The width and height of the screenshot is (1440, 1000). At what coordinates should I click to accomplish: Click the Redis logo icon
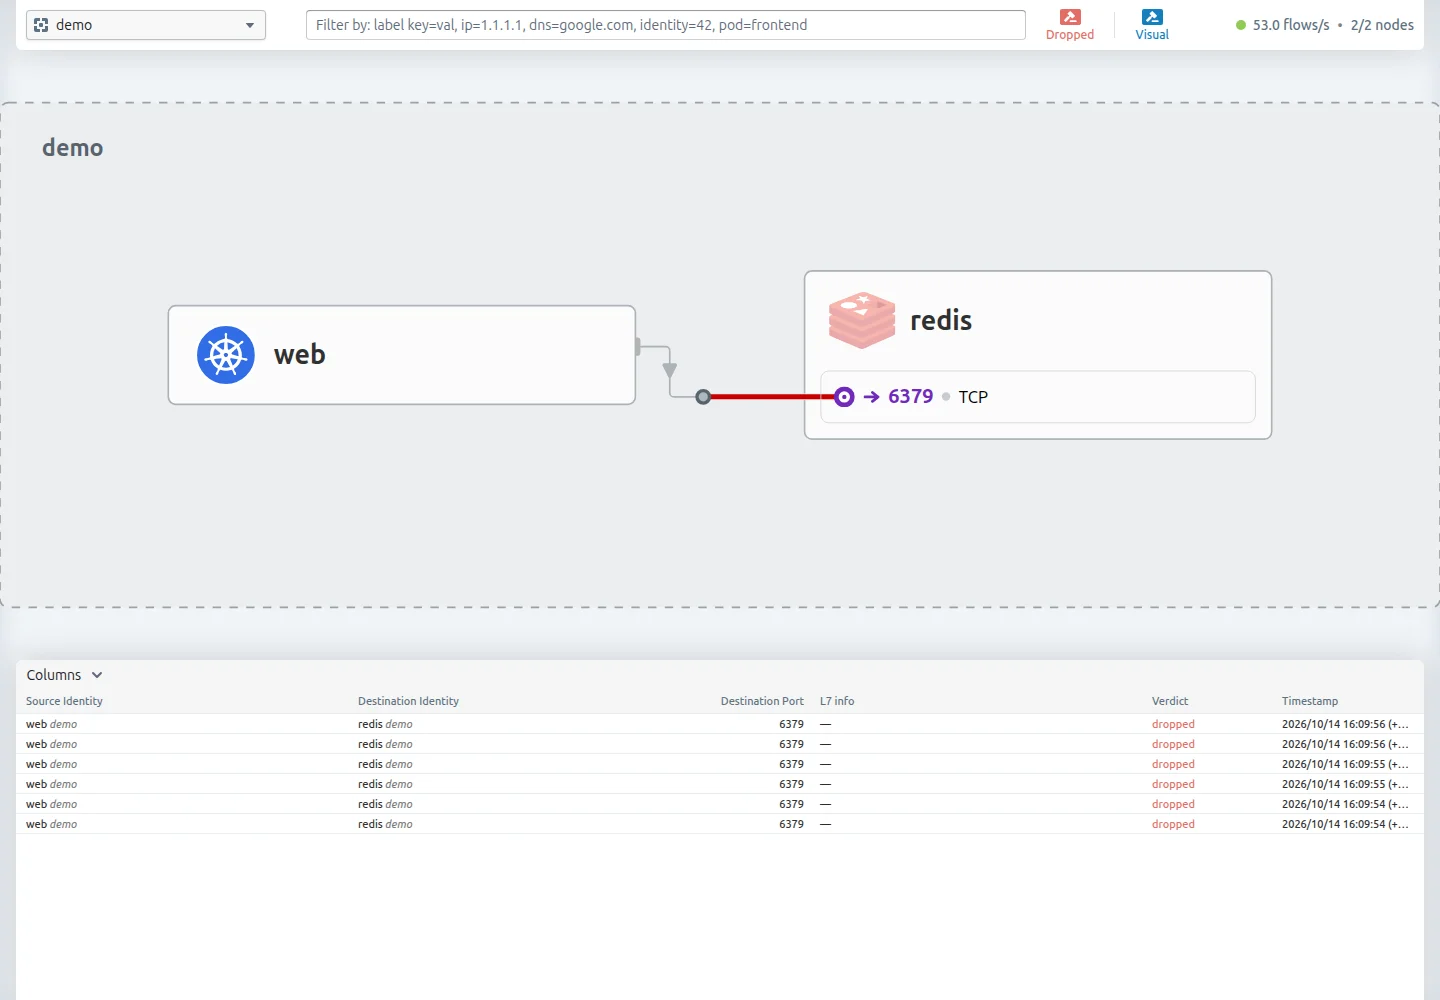[x=862, y=320]
